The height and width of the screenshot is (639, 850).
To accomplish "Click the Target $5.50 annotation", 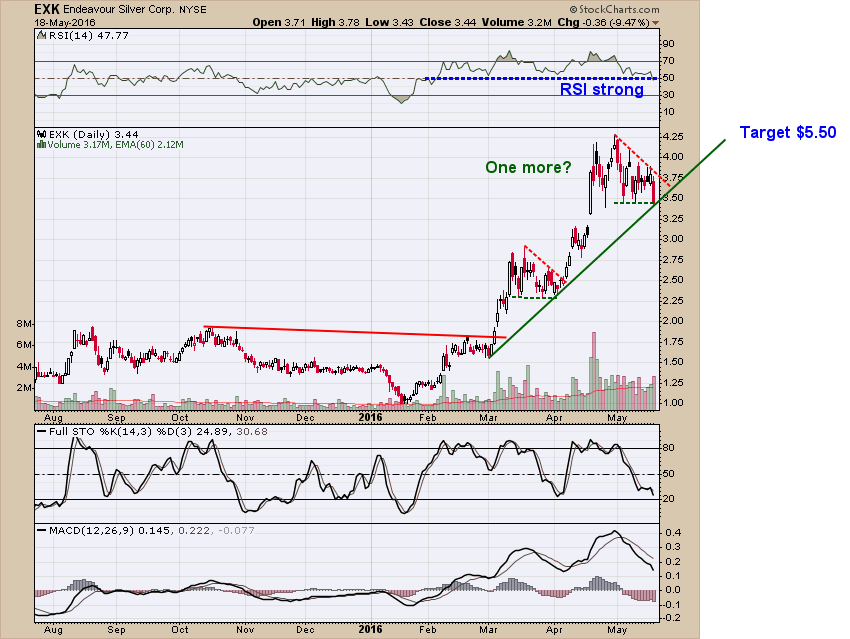I will pos(788,132).
